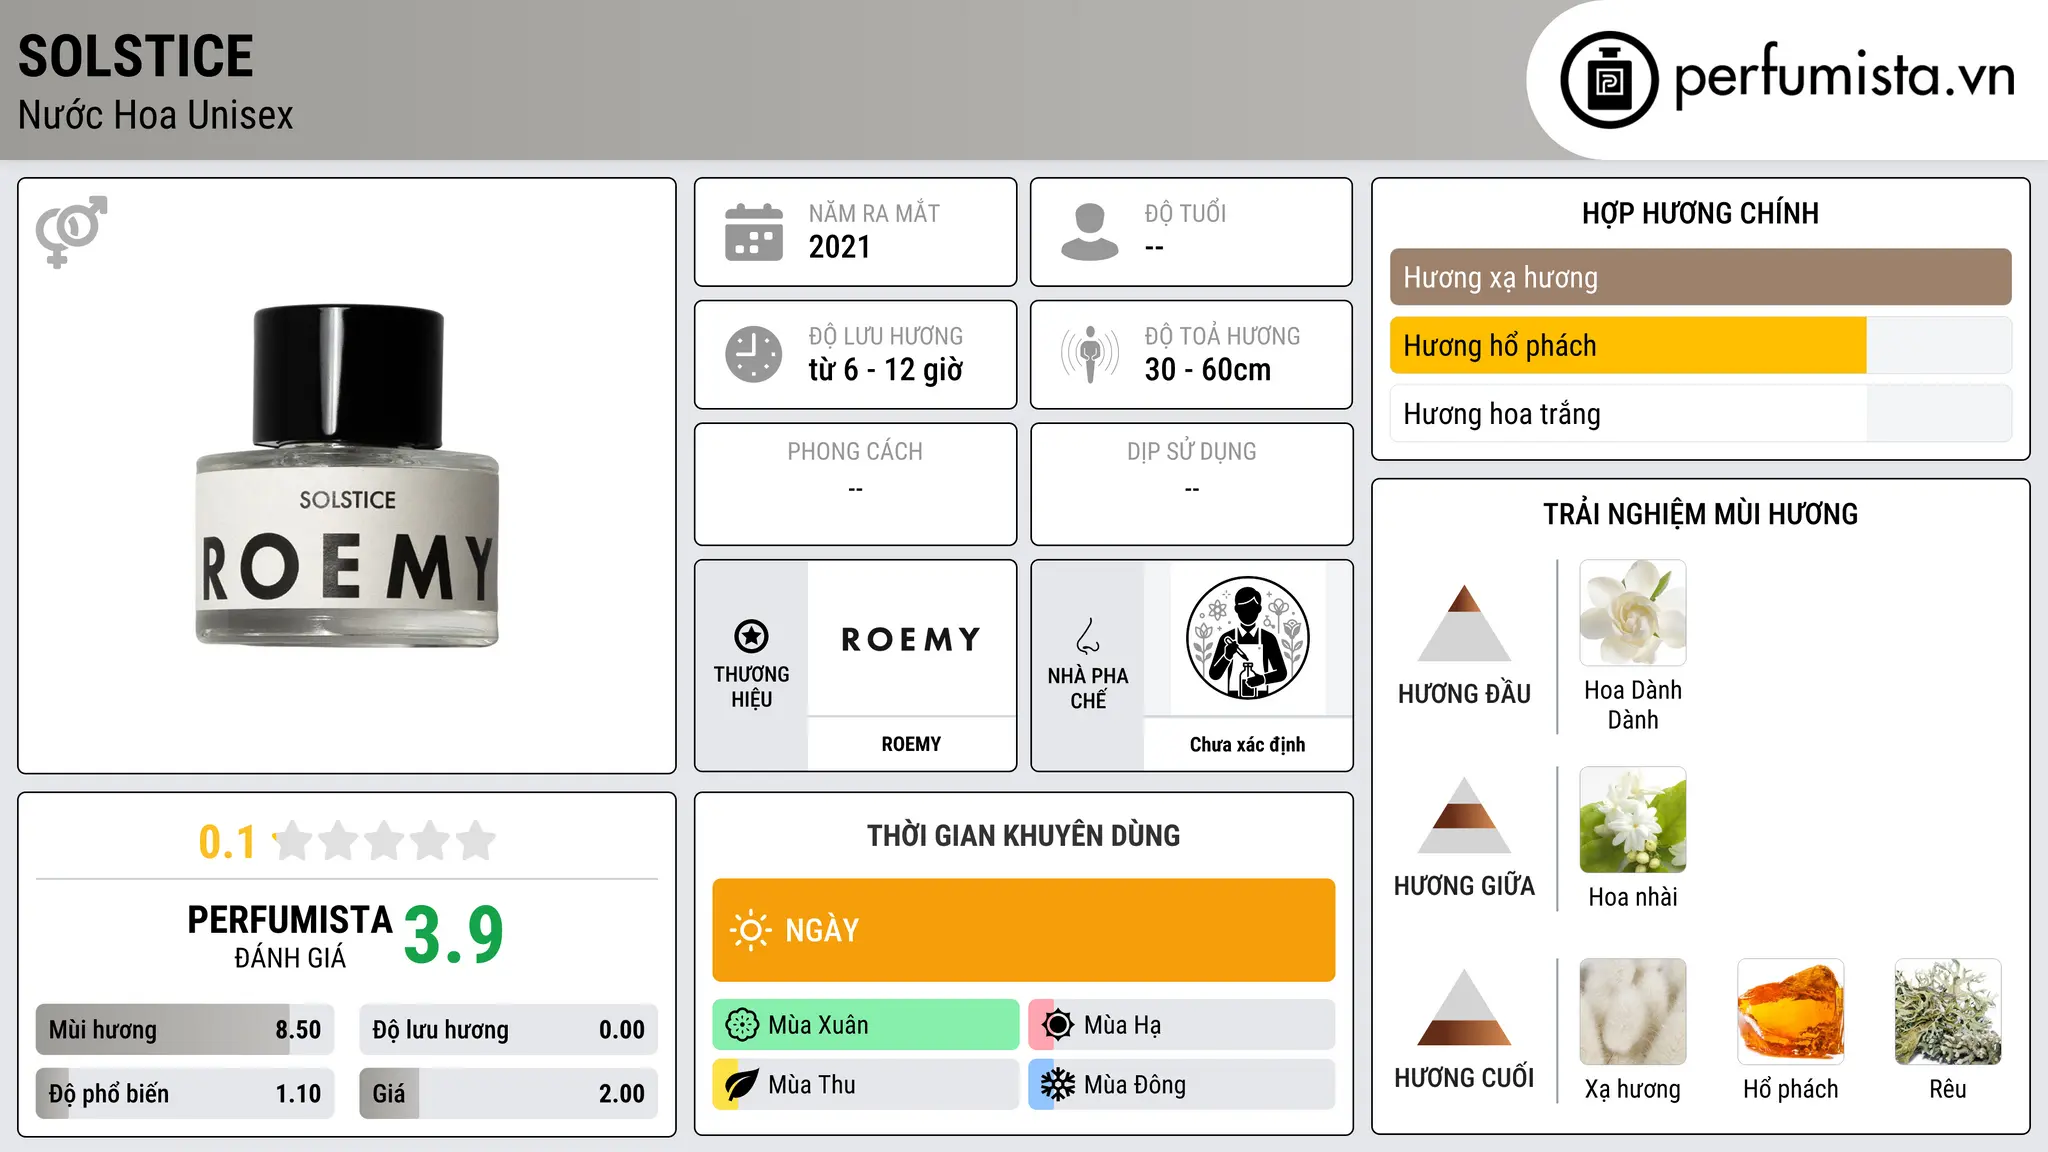
Task: Click the perfumista.vn perfume bottle logo icon
Action: [x=1609, y=80]
